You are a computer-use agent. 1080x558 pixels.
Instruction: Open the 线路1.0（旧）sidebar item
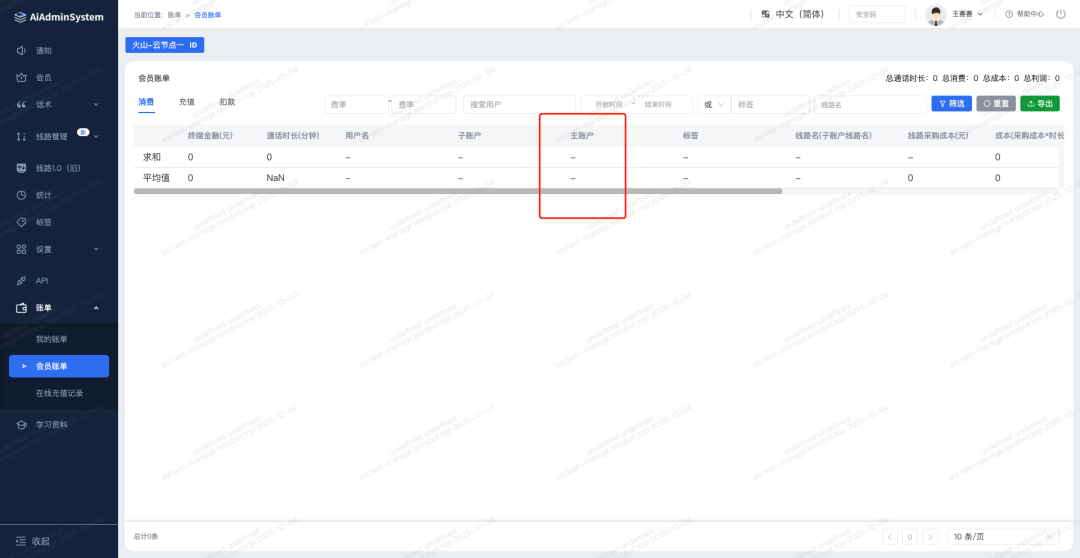57,168
